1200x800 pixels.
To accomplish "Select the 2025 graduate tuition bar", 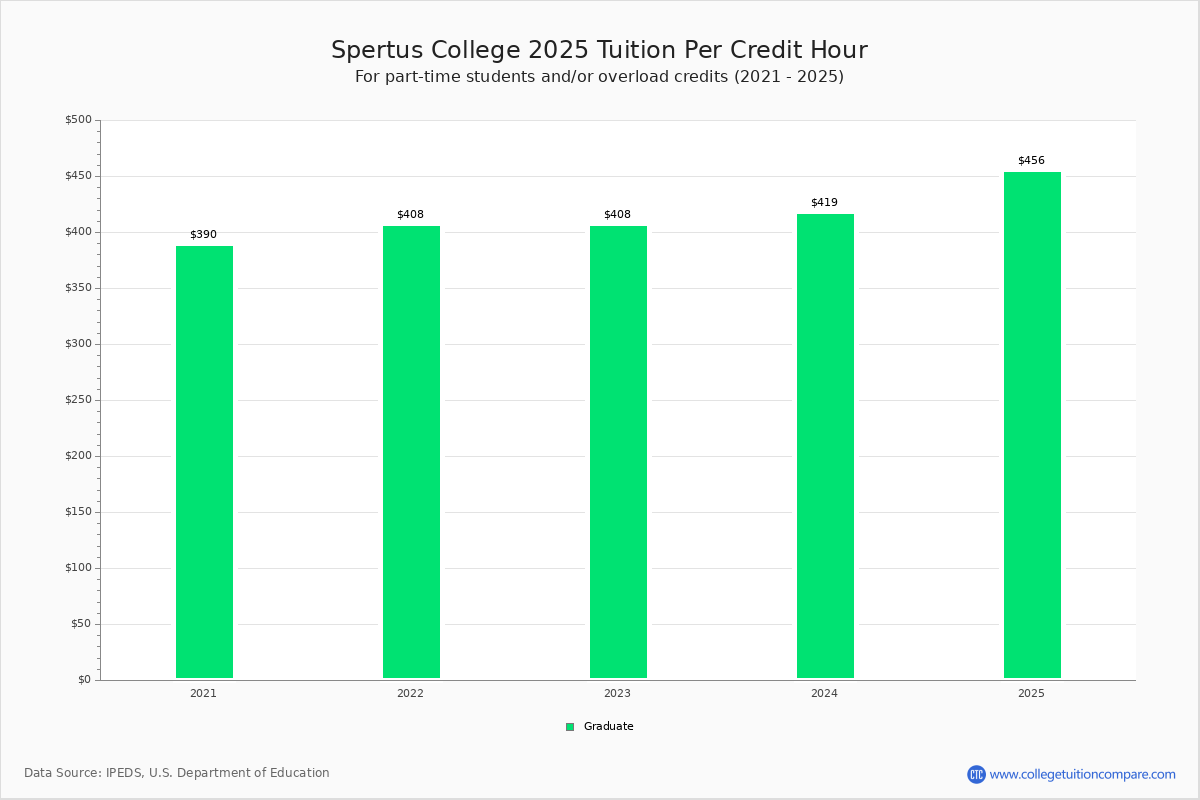I will pyautogui.click(x=1032, y=425).
